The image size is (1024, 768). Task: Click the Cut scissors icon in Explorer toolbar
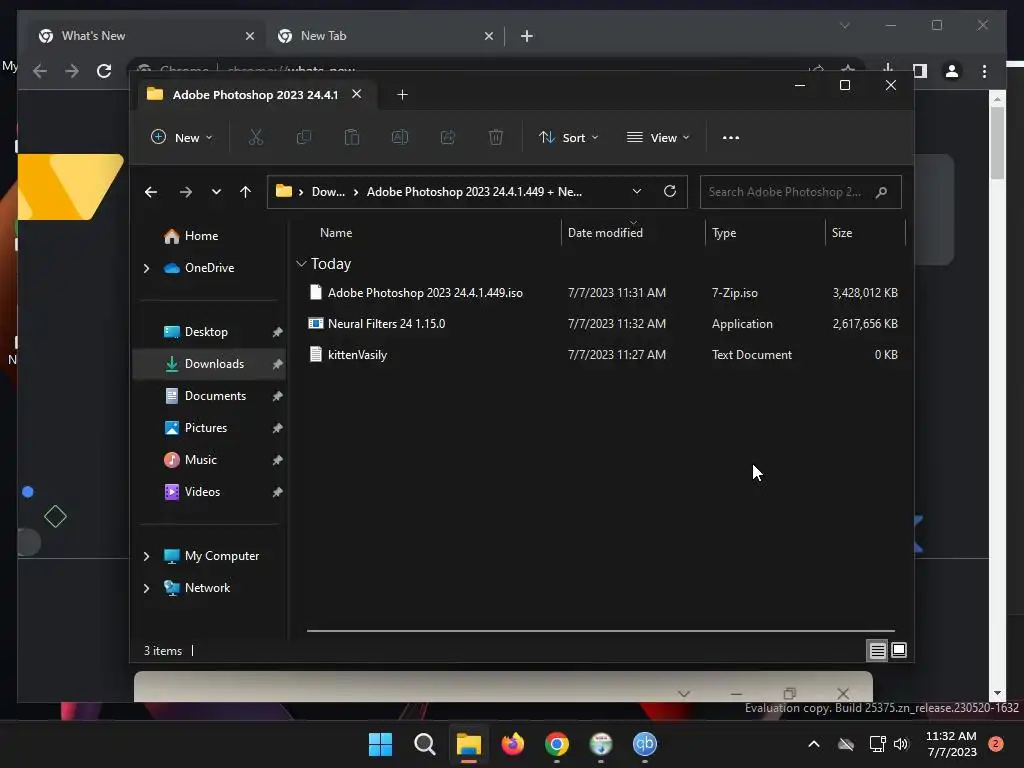click(x=255, y=137)
